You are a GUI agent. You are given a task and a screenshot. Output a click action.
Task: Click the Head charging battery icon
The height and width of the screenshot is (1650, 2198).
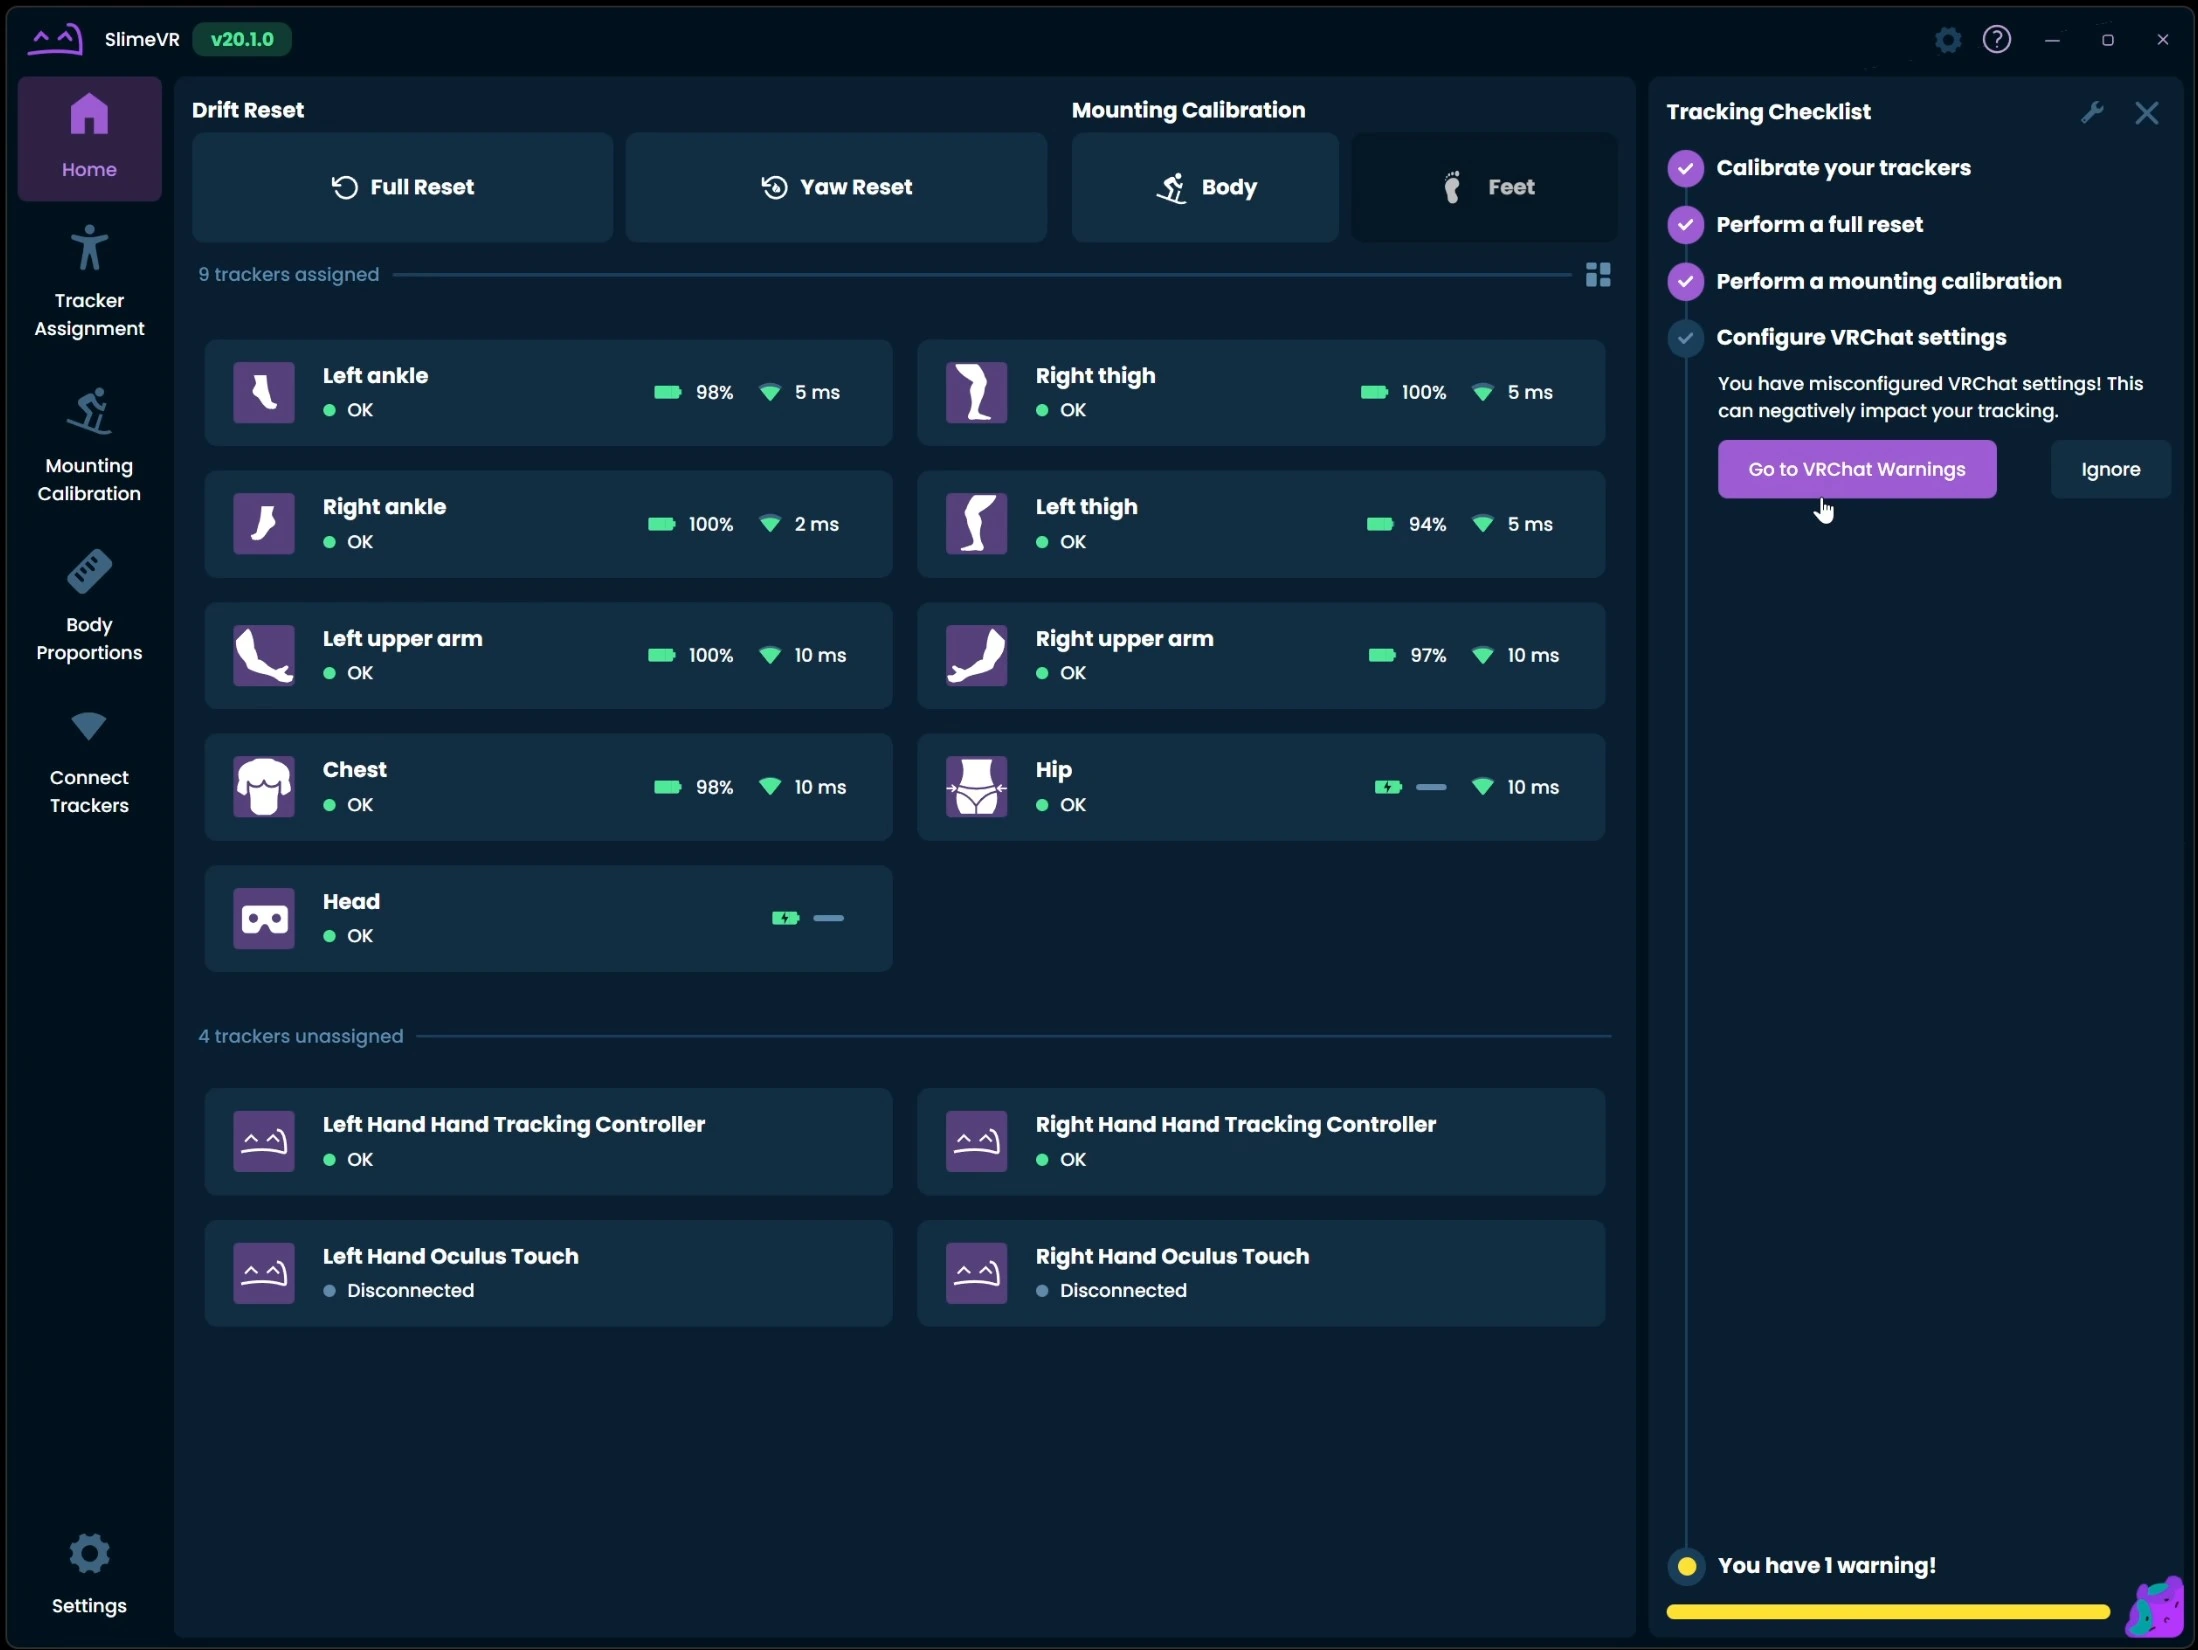tap(785, 918)
